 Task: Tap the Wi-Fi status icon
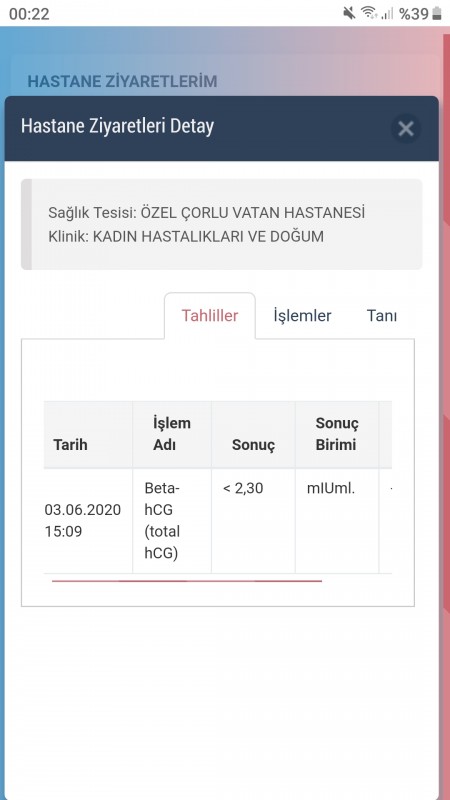tap(369, 13)
